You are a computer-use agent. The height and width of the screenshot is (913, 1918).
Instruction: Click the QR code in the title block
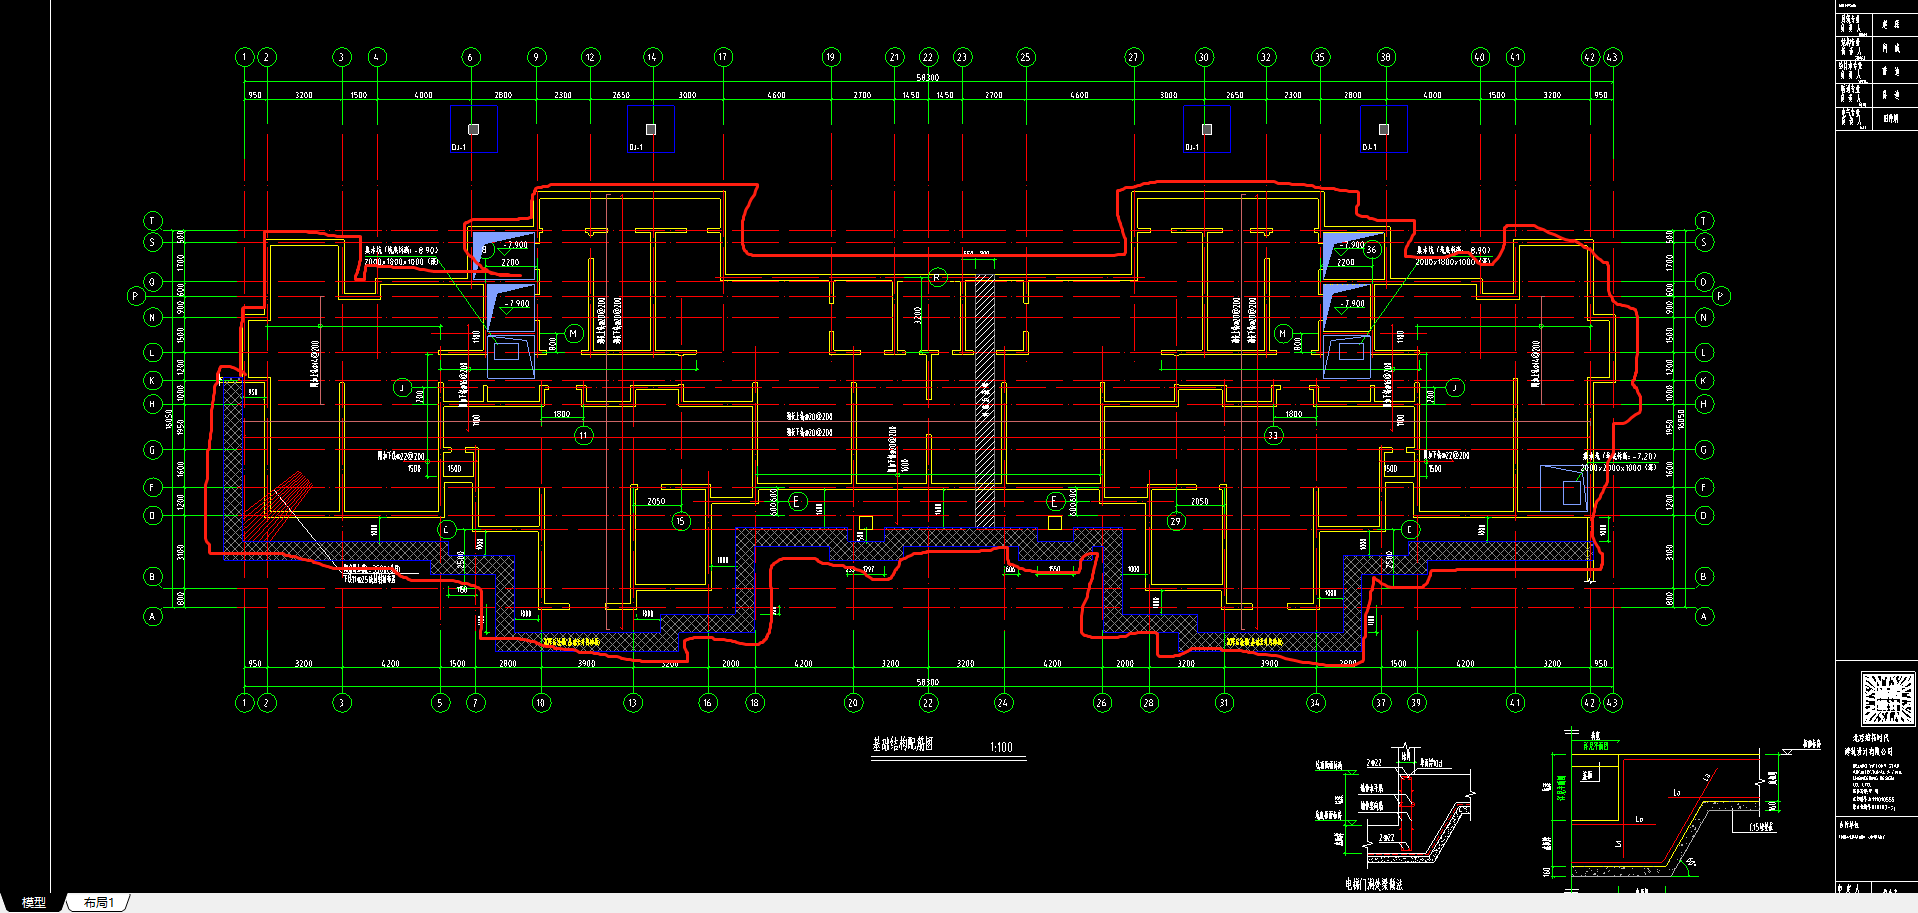1887,698
